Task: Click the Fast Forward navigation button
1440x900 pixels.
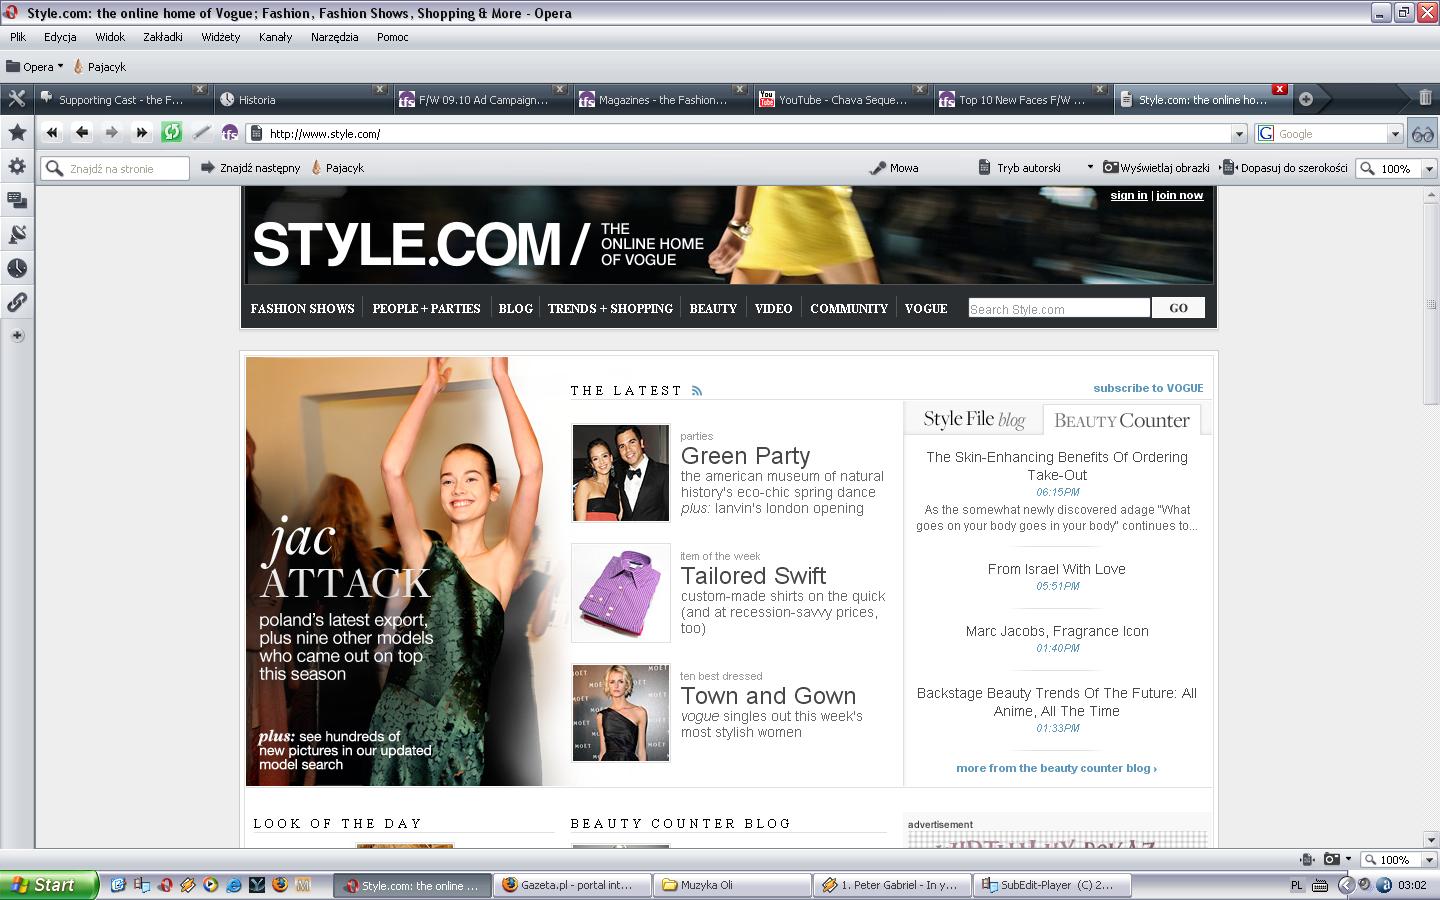Action: (141, 132)
